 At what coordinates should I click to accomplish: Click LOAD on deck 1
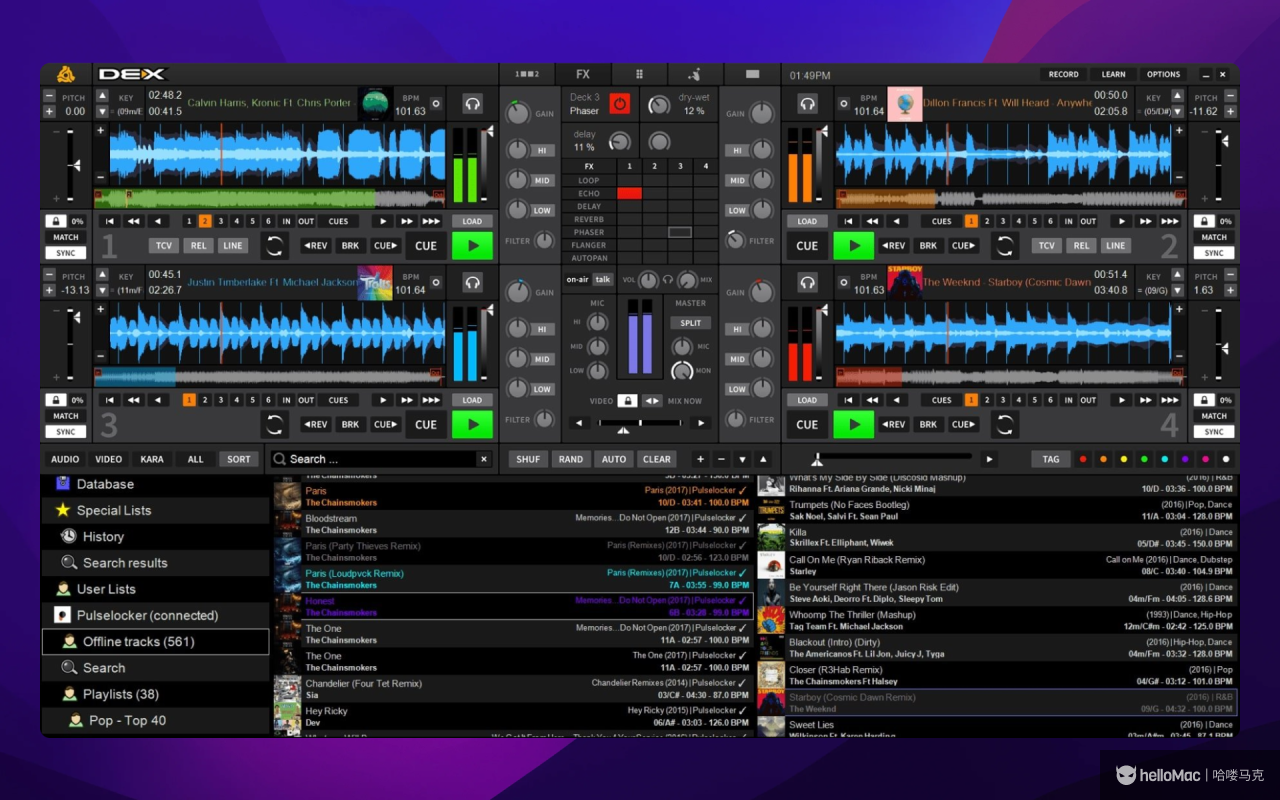[472, 221]
